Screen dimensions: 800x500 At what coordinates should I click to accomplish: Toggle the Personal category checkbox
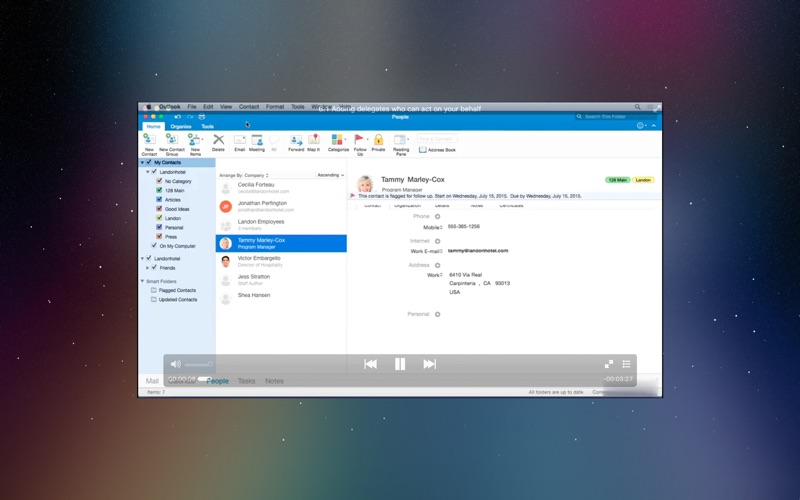click(x=159, y=227)
